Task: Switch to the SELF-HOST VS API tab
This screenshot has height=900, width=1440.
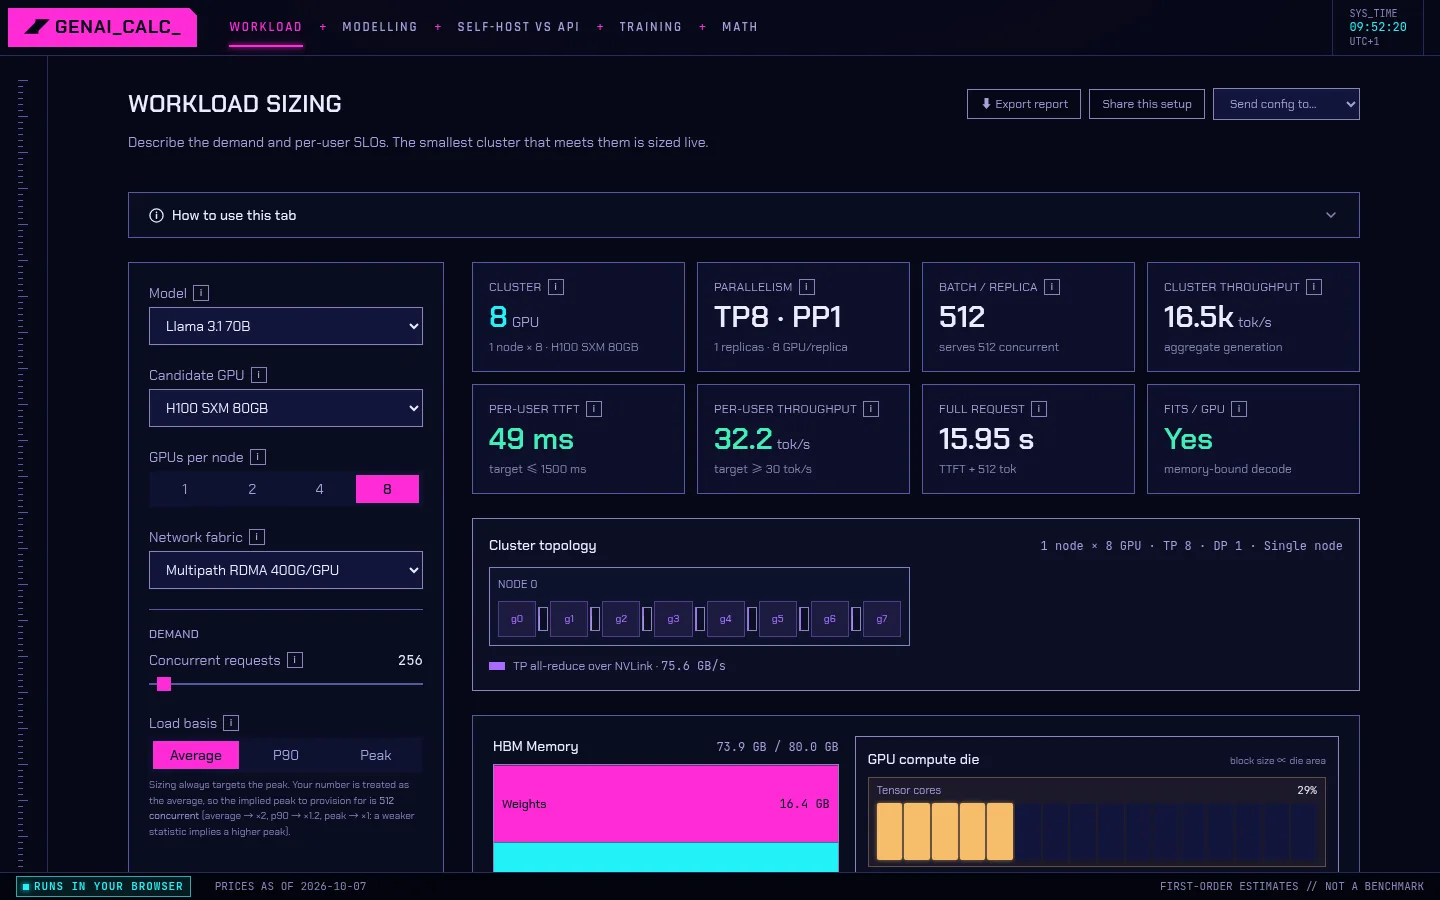Action: 519,27
